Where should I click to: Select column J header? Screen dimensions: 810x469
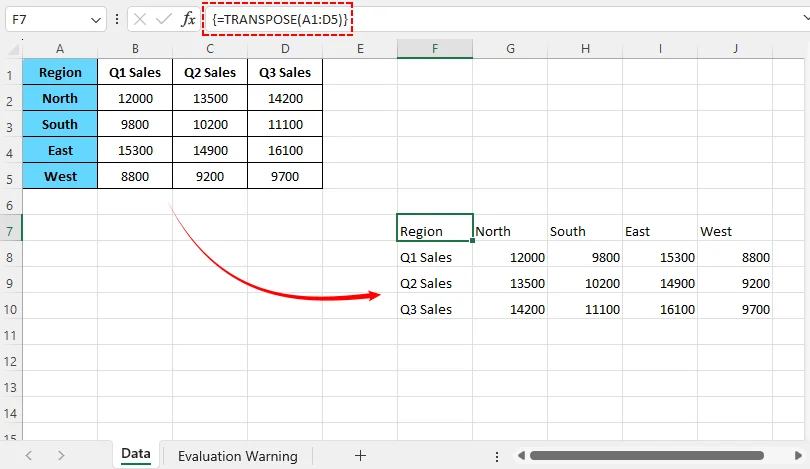[735, 49]
